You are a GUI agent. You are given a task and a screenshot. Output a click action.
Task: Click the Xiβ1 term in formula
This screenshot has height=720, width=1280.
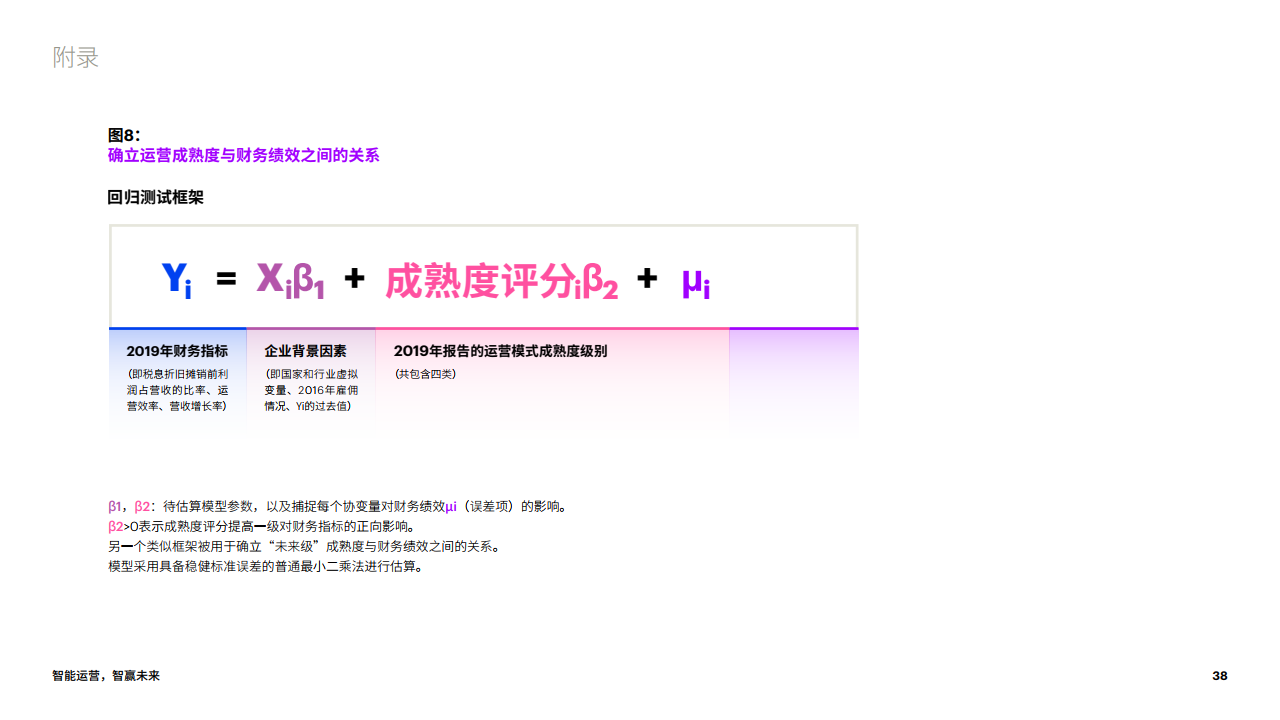click(x=291, y=279)
